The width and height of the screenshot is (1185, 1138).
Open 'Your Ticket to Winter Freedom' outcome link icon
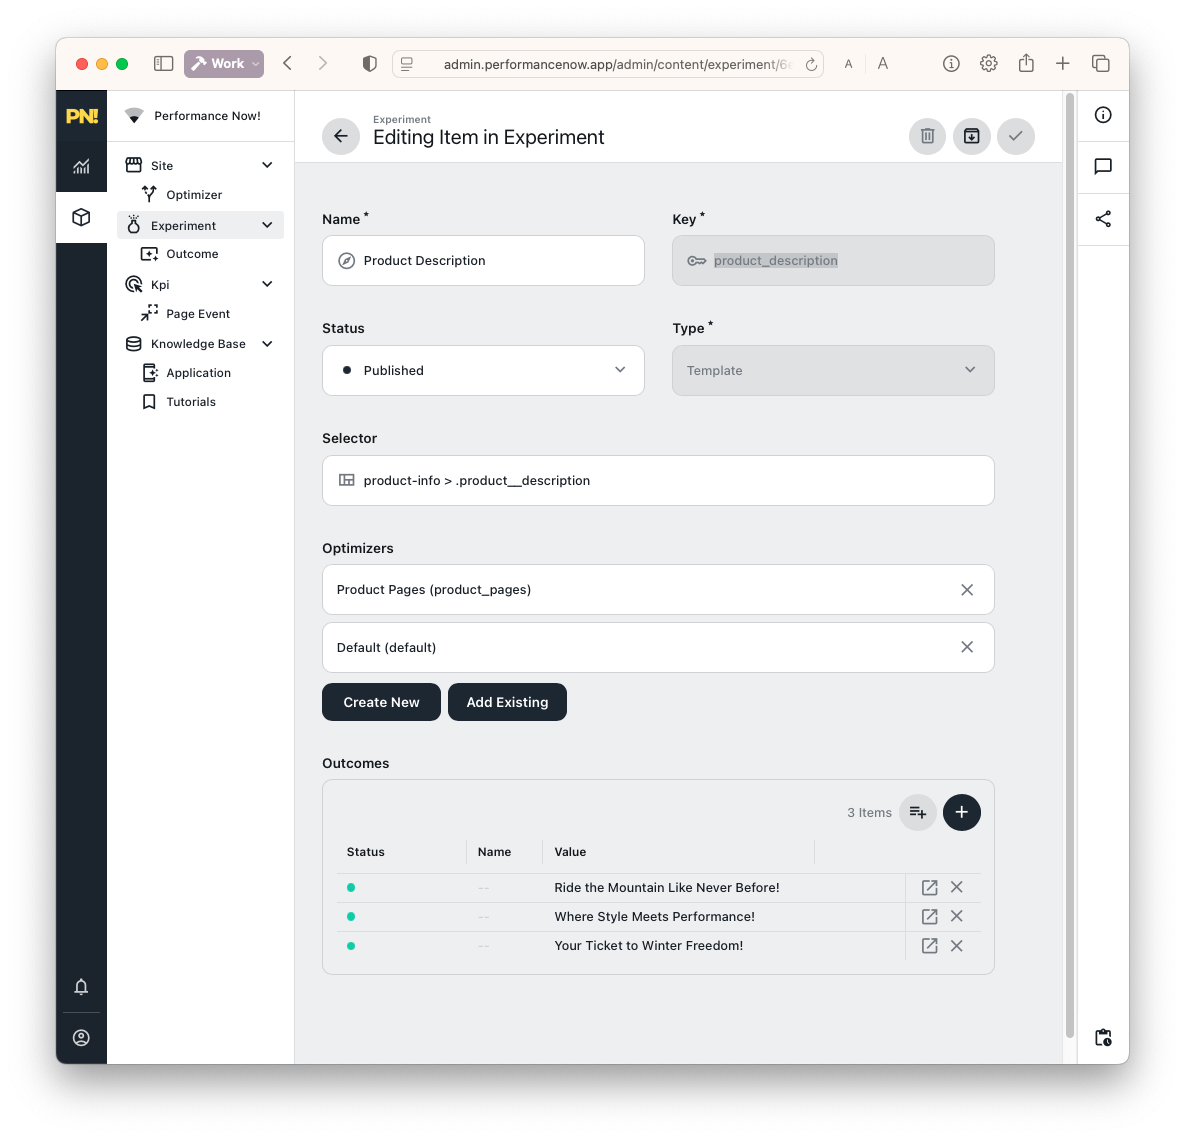point(930,945)
